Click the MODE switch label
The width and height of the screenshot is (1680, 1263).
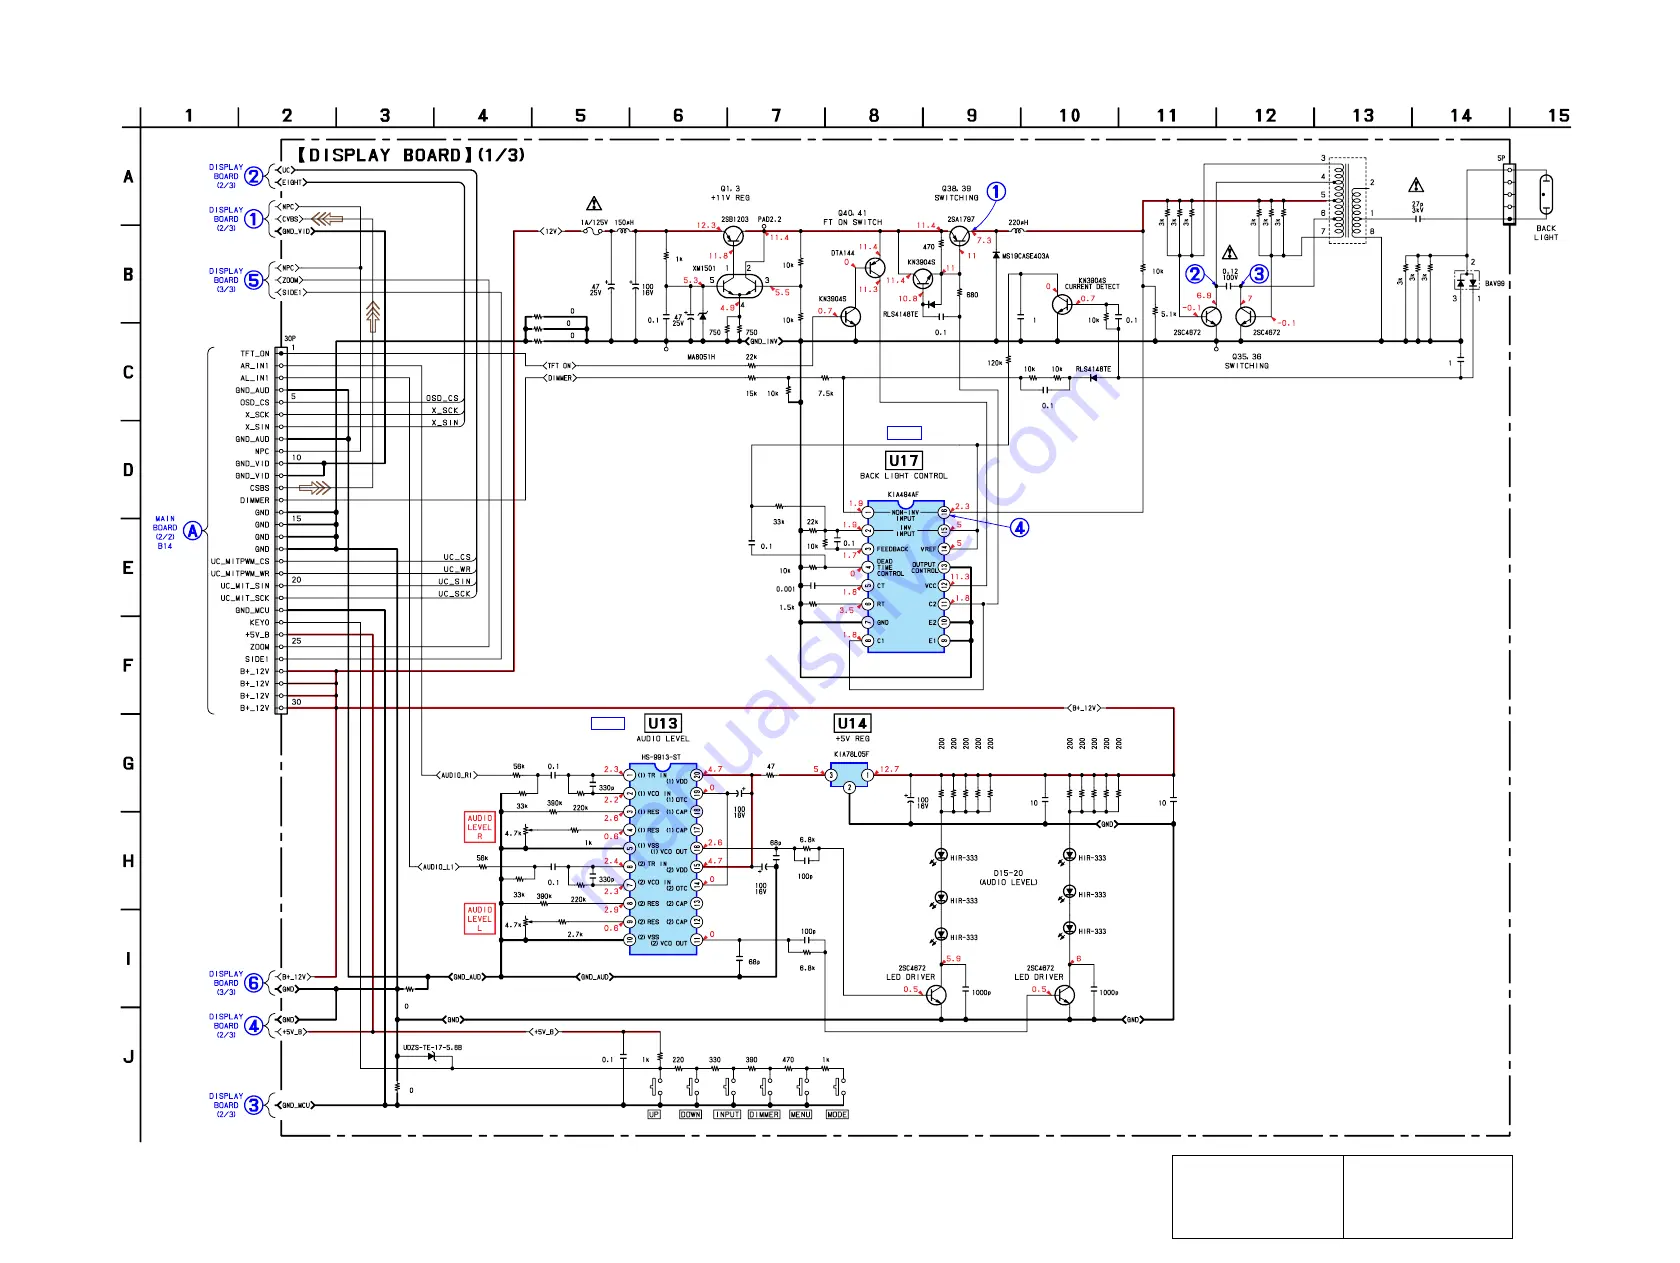(x=837, y=1114)
